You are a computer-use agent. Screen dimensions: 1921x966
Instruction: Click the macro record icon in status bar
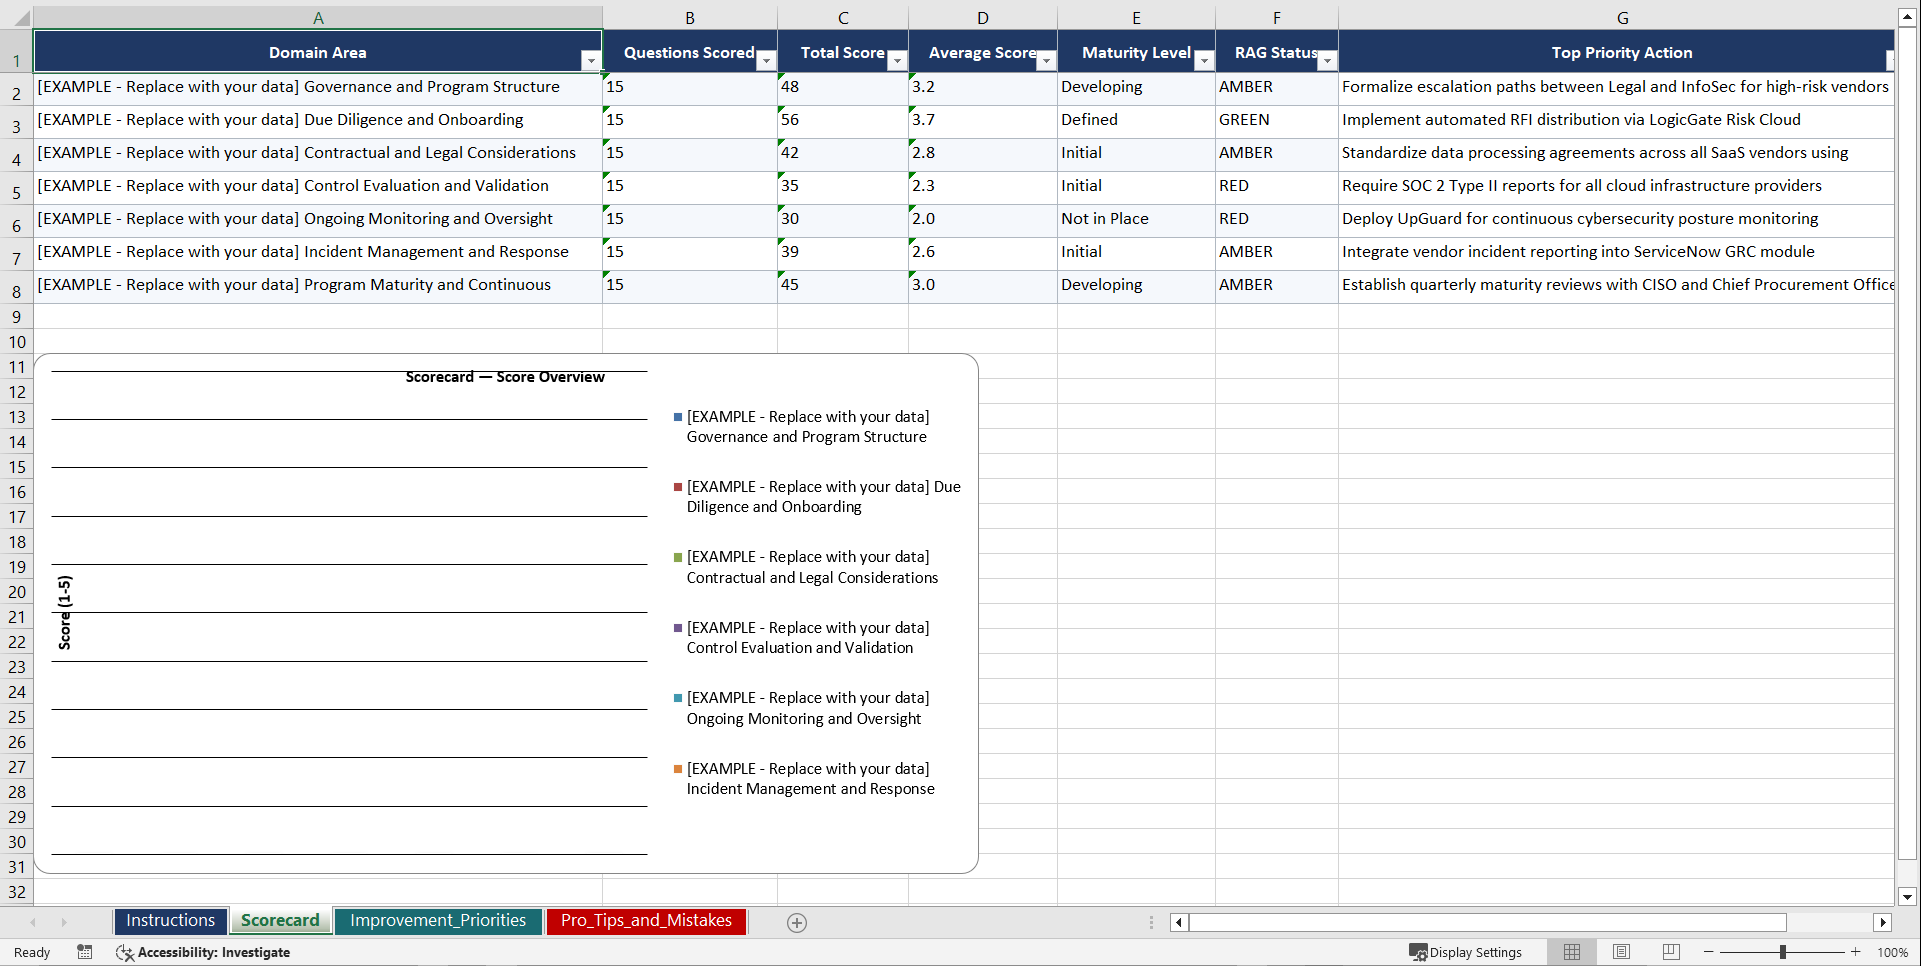click(x=85, y=952)
